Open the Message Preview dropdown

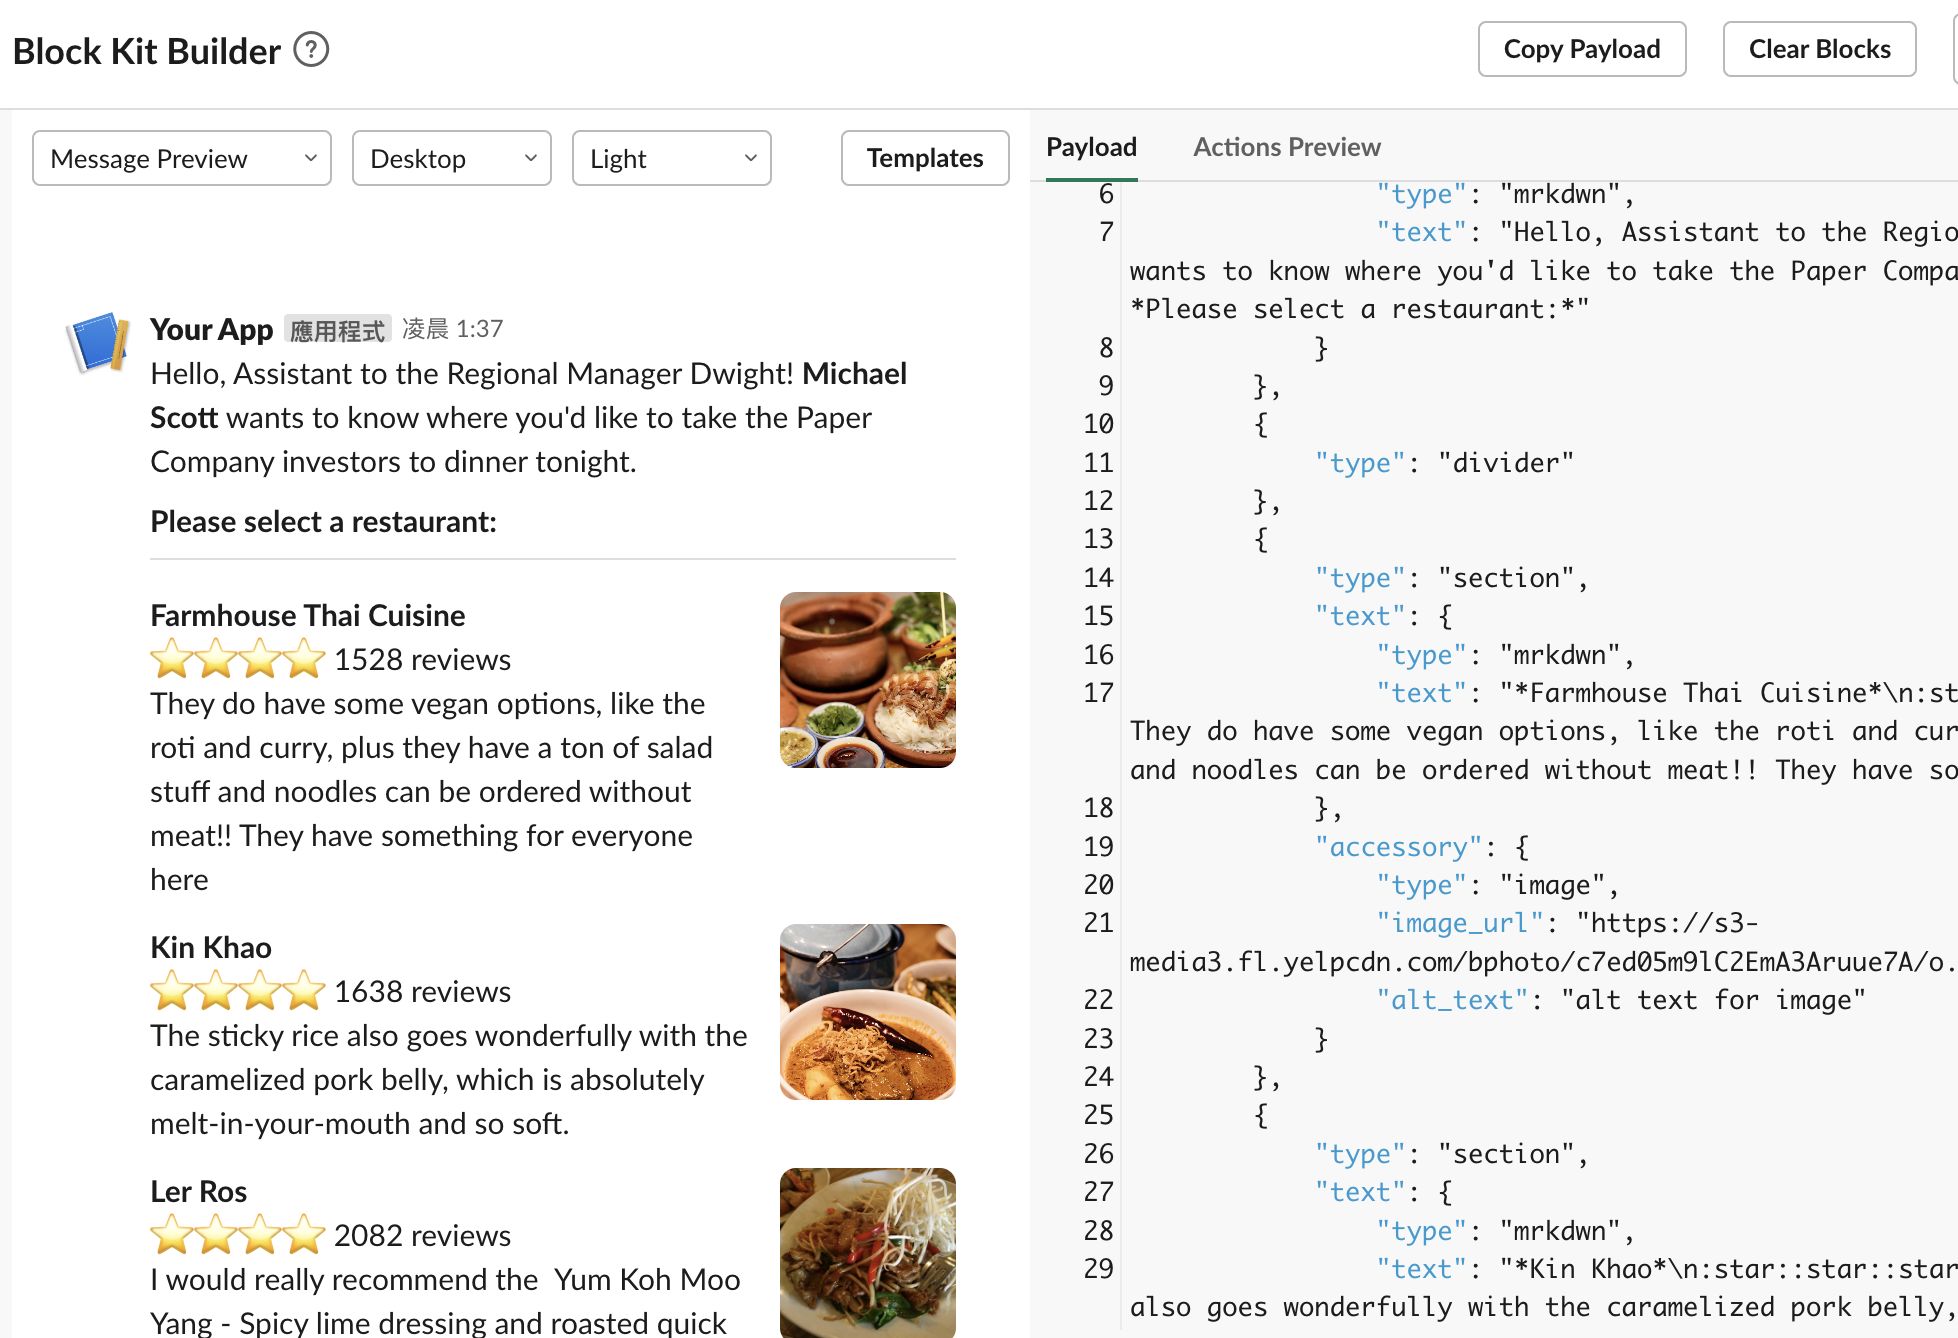pyautogui.click(x=182, y=158)
